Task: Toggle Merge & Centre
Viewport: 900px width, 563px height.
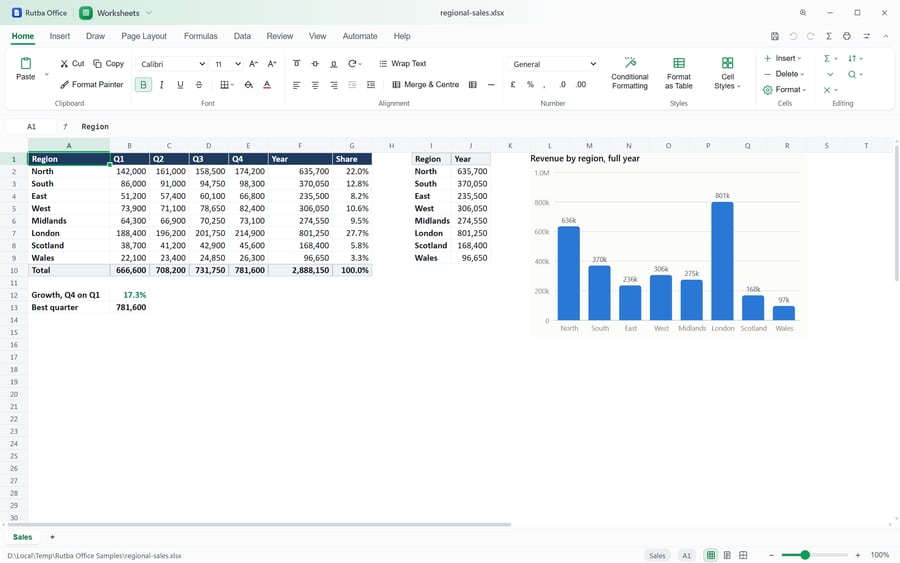Action: point(425,85)
